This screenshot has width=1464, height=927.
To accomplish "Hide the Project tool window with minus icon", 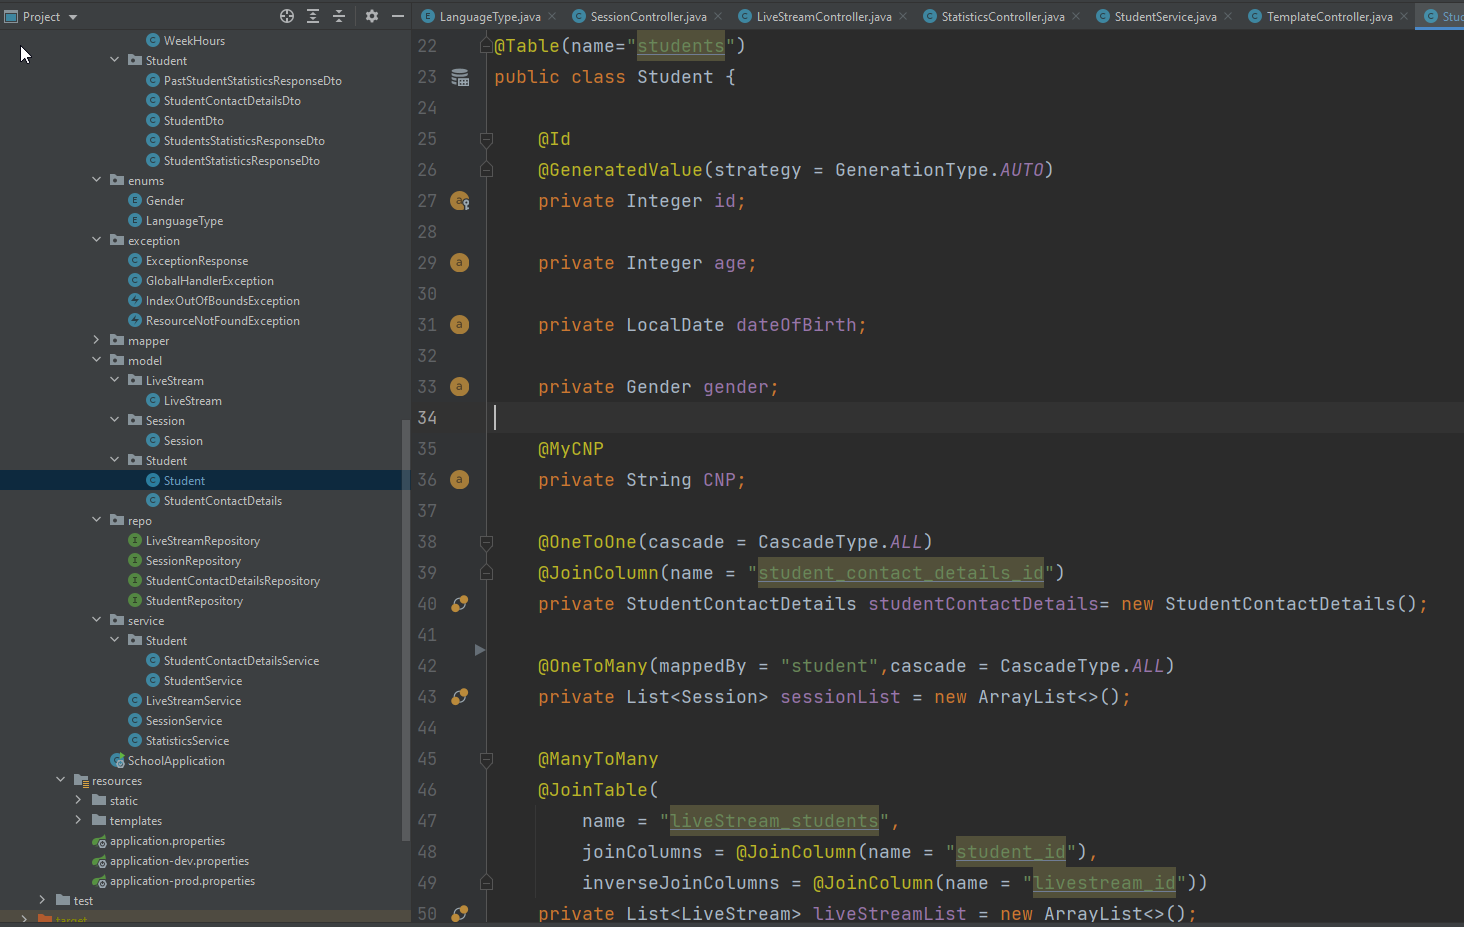I will (398, 16).
